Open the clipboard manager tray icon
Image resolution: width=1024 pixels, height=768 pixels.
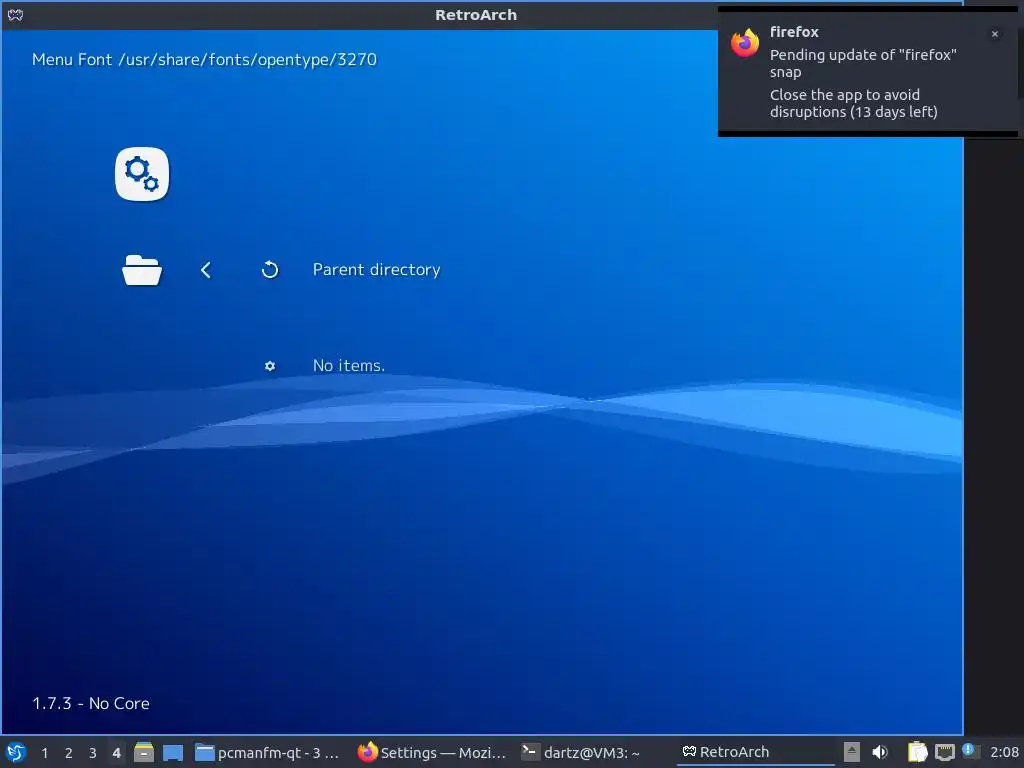[917, 752]
